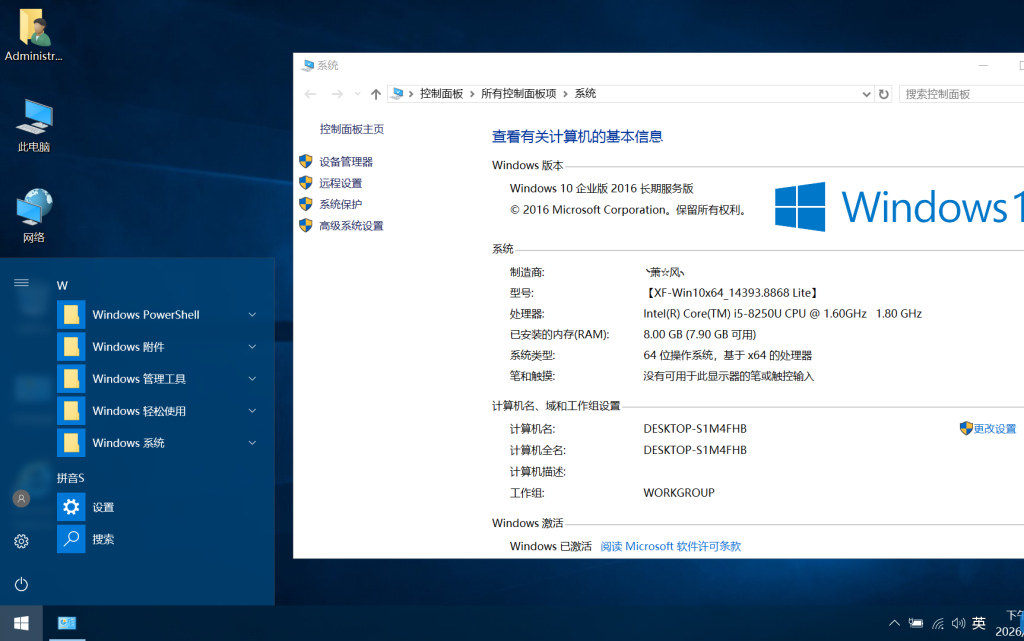Click the volume icon in system tray
This screenshot has height=641, width=1024.
click(958, 623)
